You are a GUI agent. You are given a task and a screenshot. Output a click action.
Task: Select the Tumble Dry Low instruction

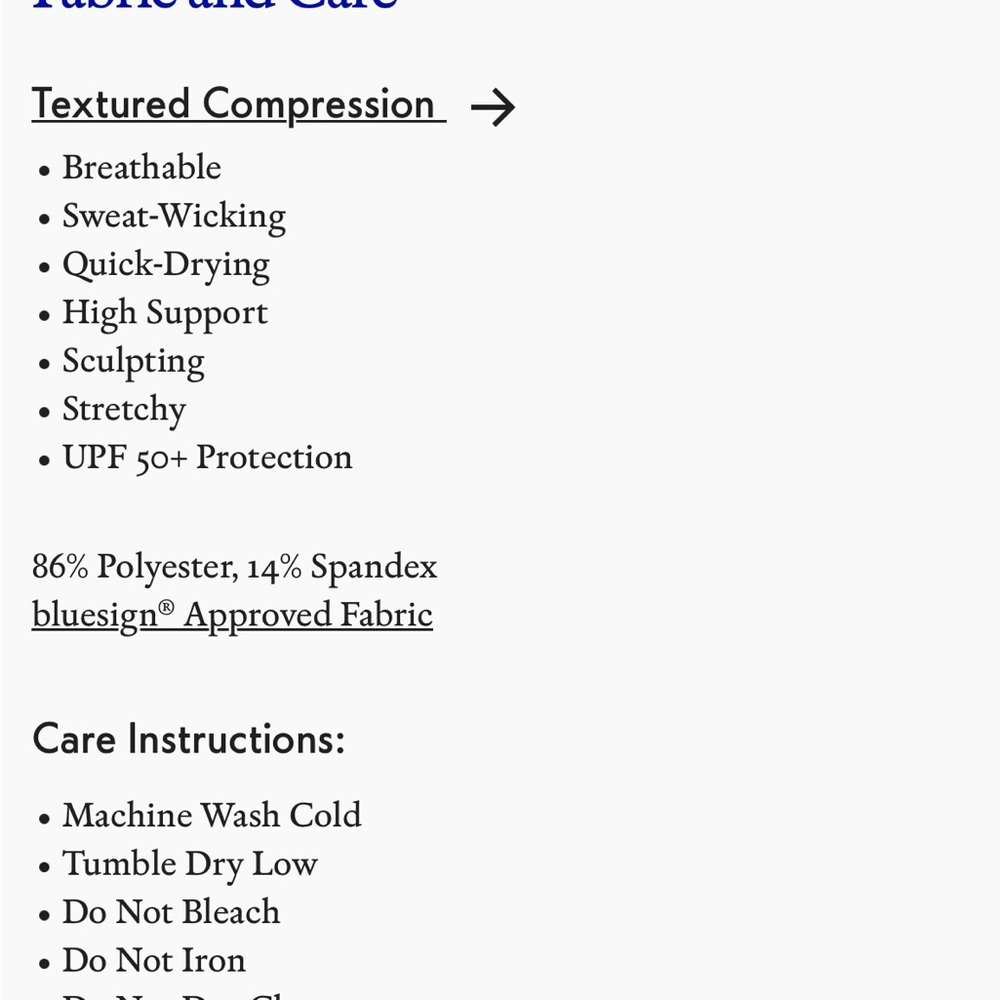[189, 864]
